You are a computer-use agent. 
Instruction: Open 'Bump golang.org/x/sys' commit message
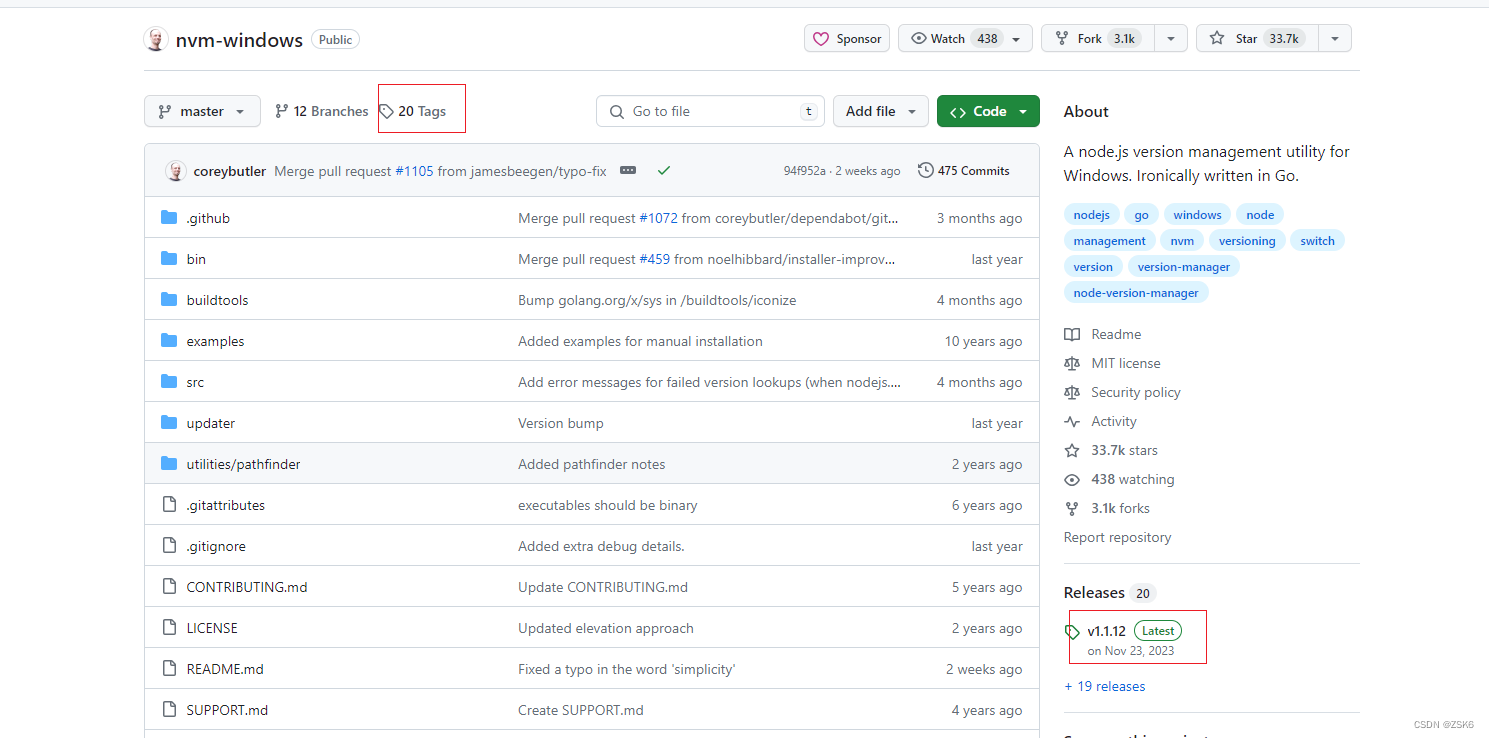pos(657,300)
